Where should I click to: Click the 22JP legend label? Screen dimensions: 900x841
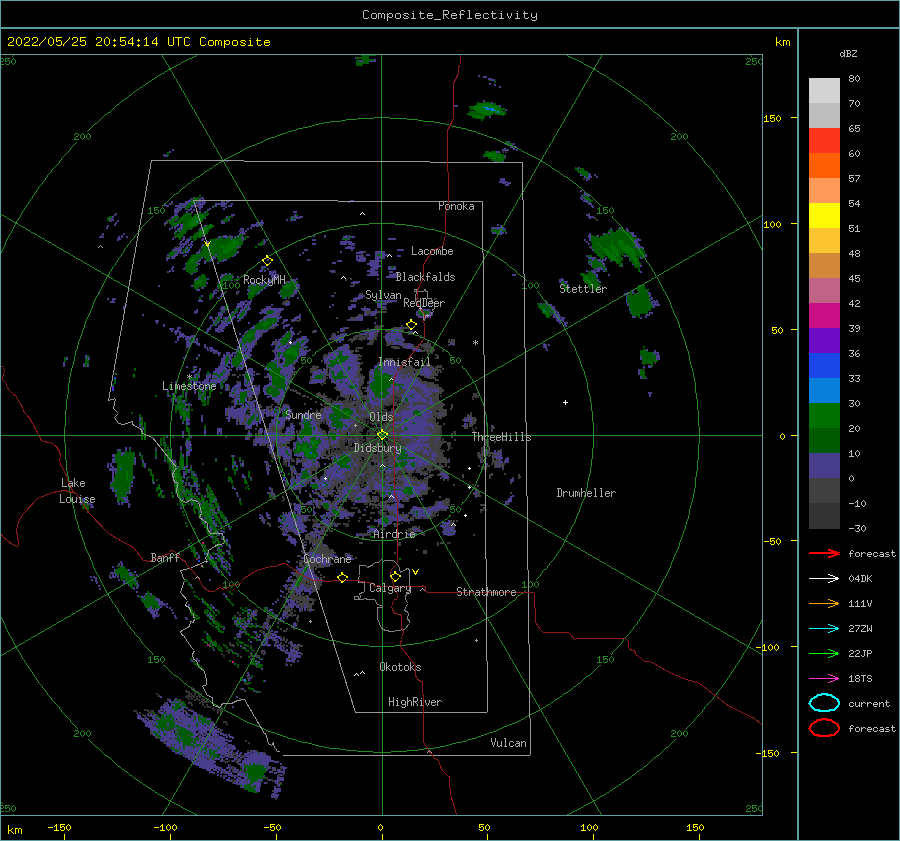860,653
